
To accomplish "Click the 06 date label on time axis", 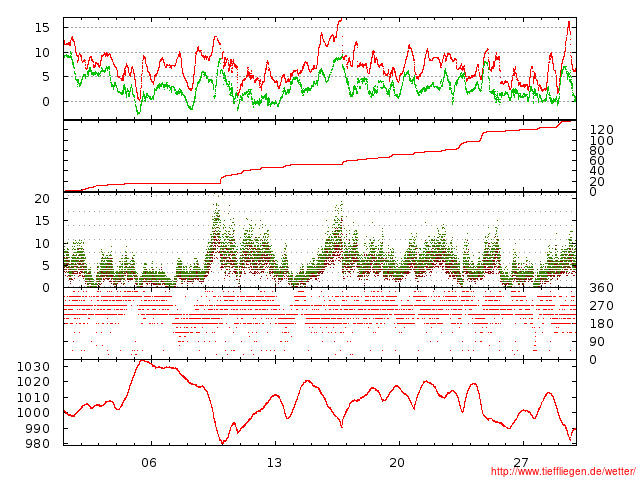I will click(x=149, y=463).
